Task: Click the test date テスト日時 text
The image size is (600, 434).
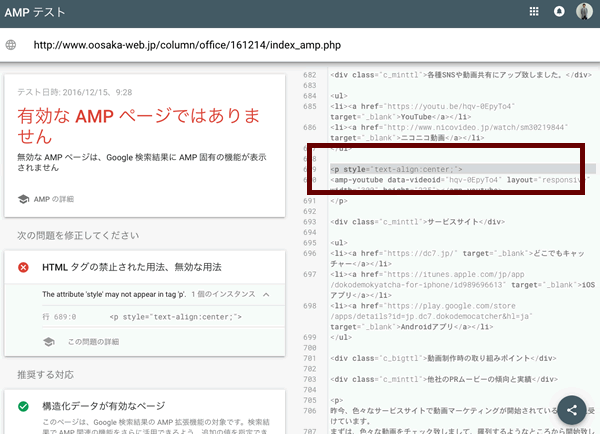Action: [x=75, y=92]
